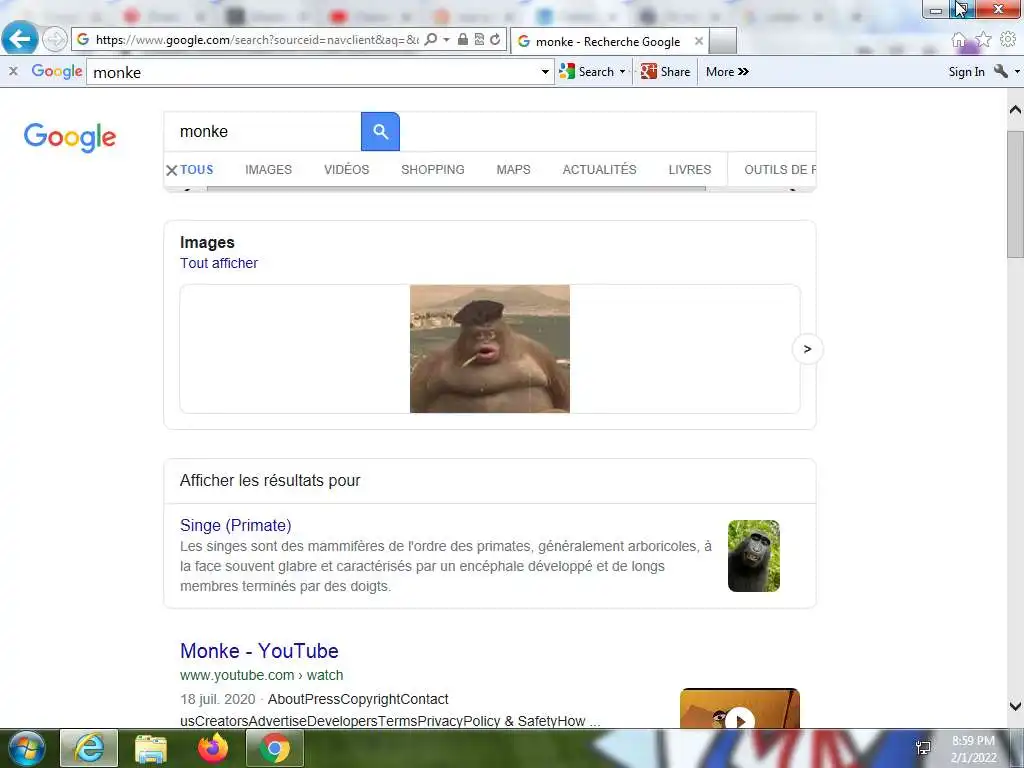This screenshot has height=768, width=1024.
Task: Click the page scroll down arrow
Action: (1015, 706)
